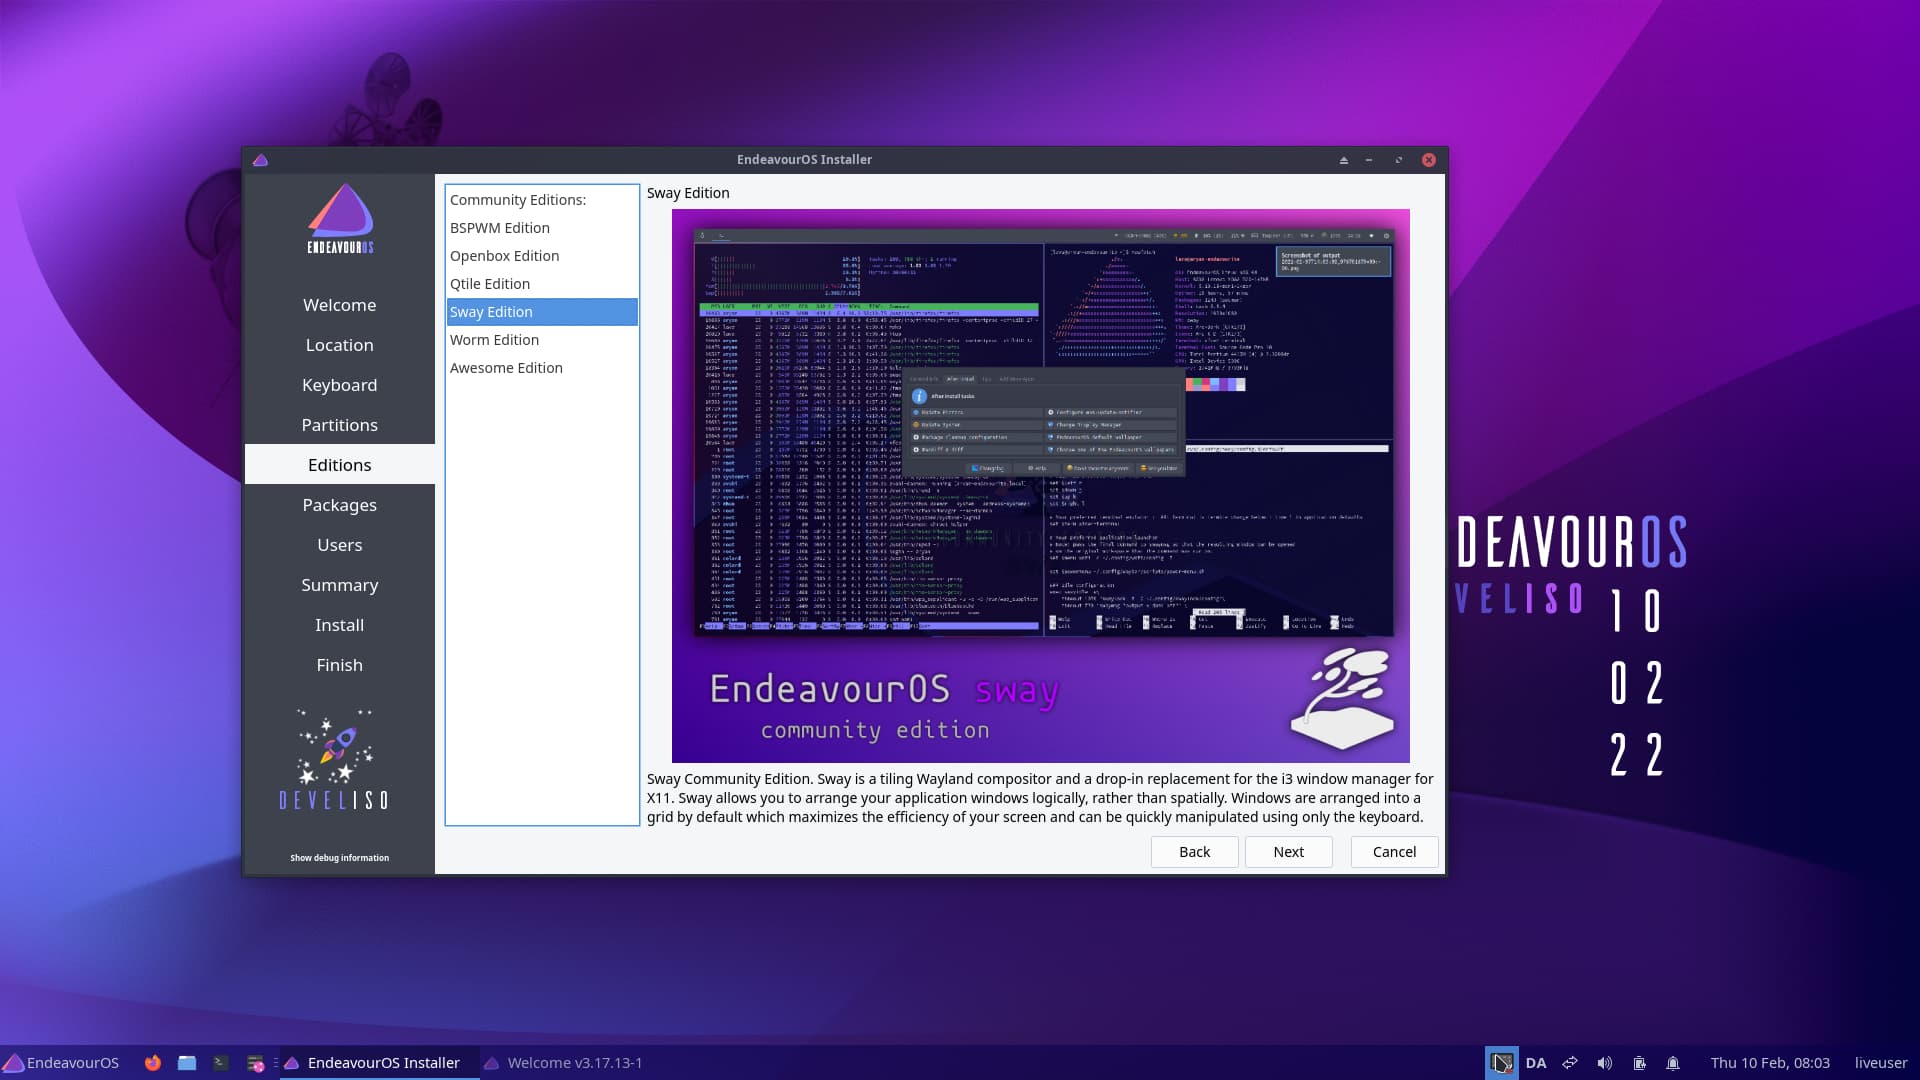Launch Firefox from the panel
The image size is (1920, 1080).
152,1063
